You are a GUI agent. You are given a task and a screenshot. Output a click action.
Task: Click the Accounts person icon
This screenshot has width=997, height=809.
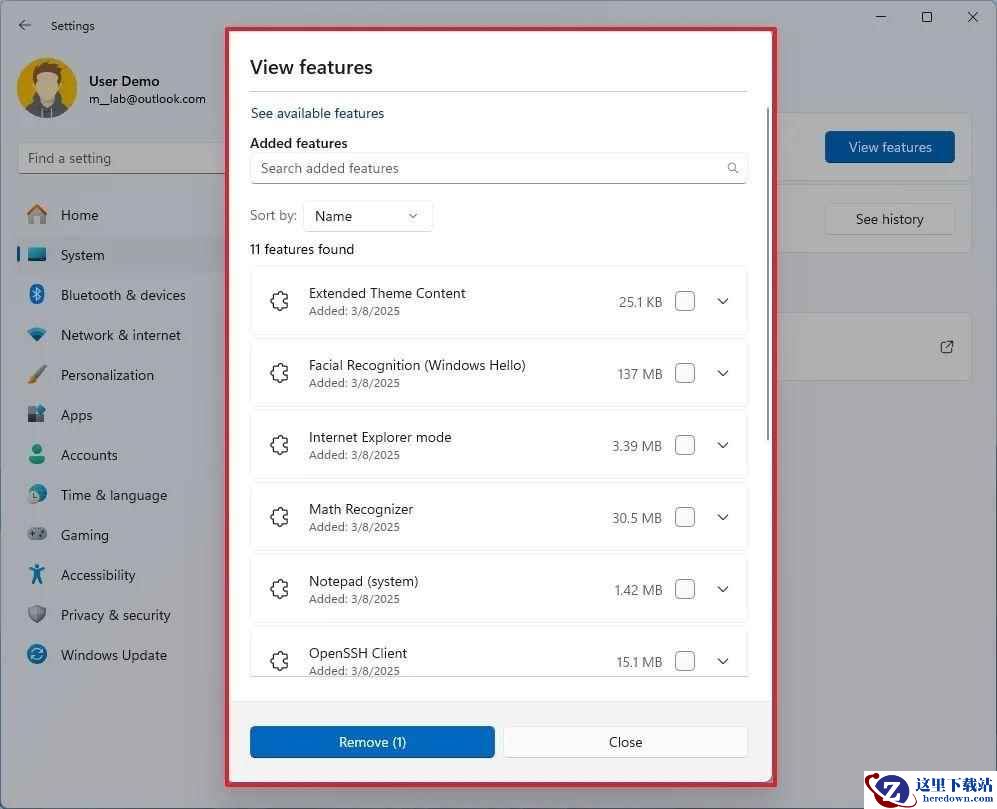tap(37, 454)
